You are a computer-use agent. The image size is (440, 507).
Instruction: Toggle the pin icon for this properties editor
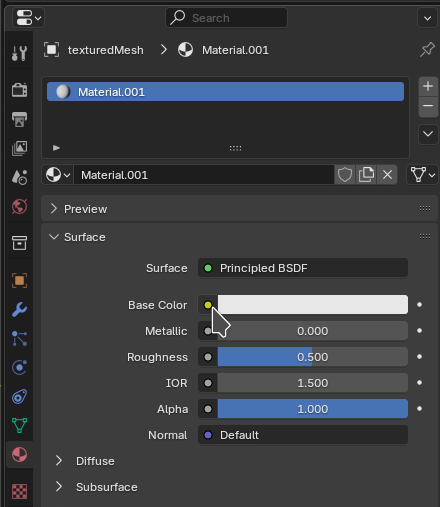coord(427,50)
